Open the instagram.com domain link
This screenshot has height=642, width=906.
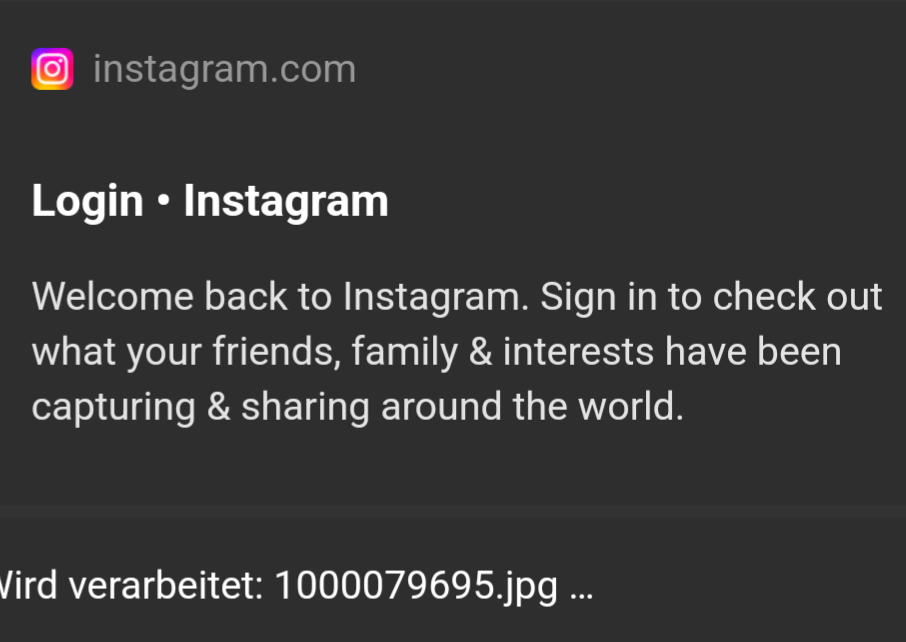pos(224,69)
